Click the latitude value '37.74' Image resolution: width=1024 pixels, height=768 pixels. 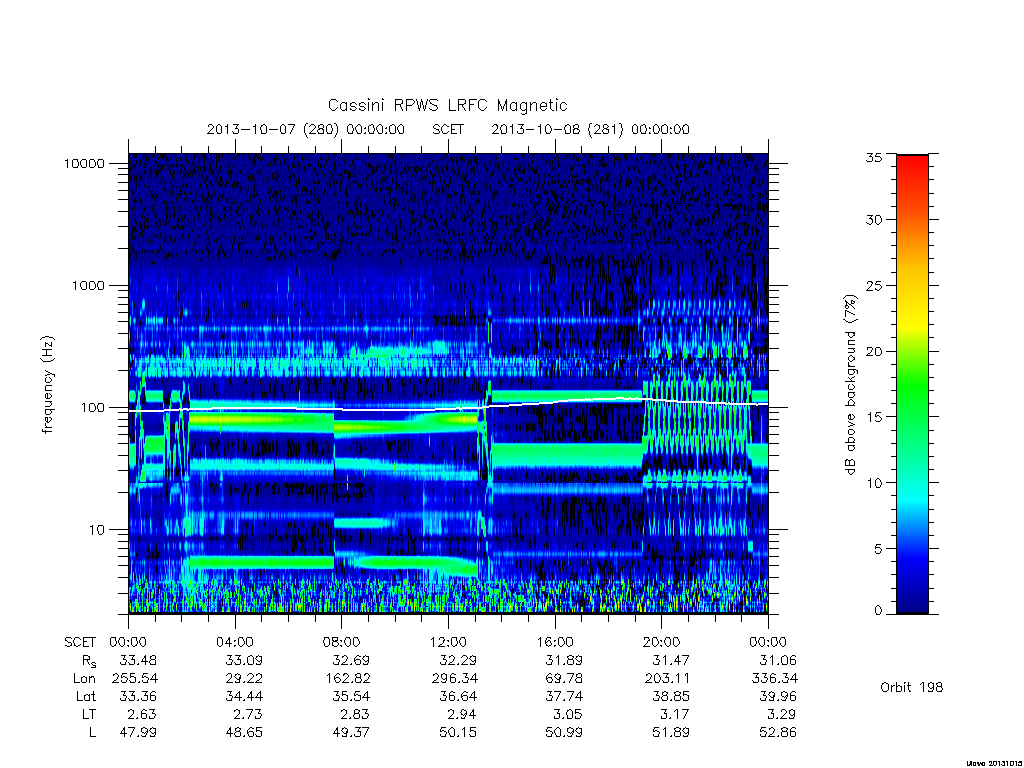point(565,696)
